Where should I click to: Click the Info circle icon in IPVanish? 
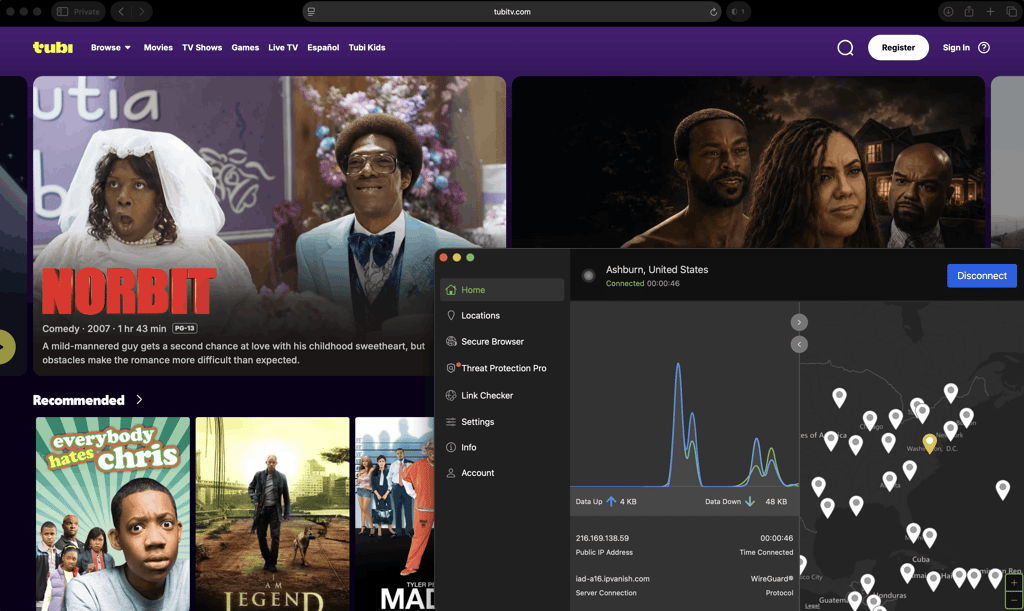coord(451,447)
